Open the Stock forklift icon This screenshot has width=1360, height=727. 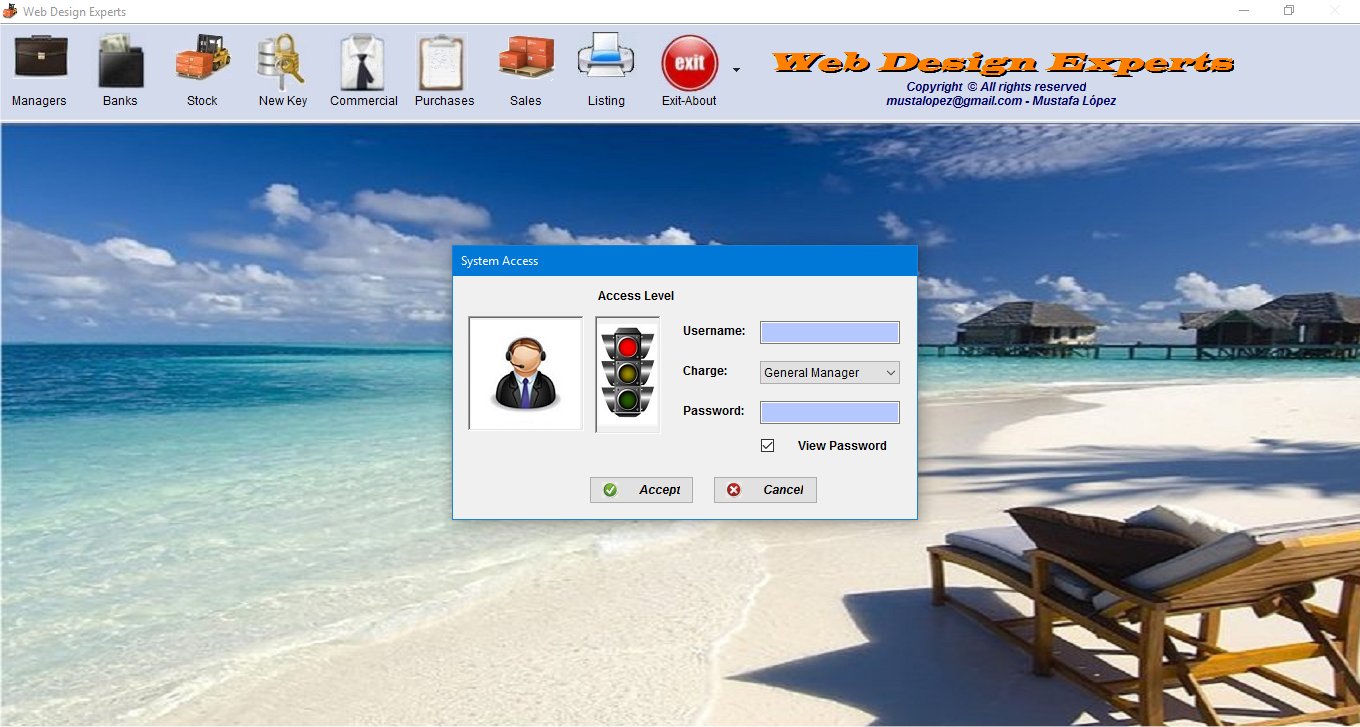(x=201, y=60)
